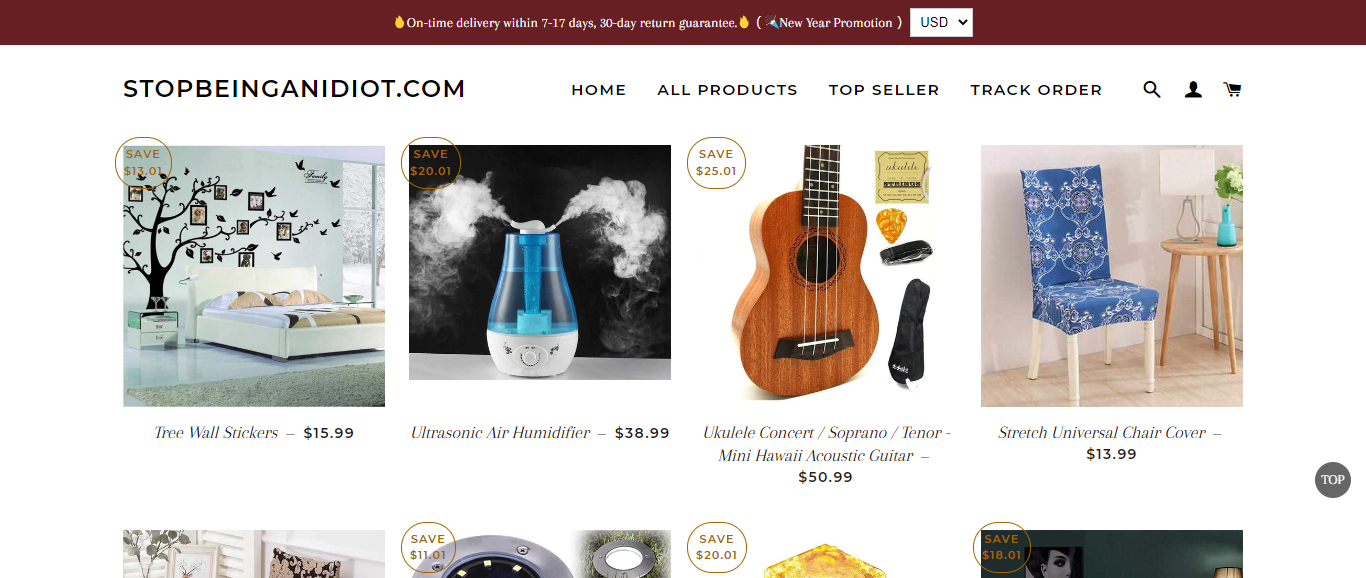Screen dimensions: 1366x578
Task: Open the Tree Wall Stickers product link
Action: tap(216, 433)
